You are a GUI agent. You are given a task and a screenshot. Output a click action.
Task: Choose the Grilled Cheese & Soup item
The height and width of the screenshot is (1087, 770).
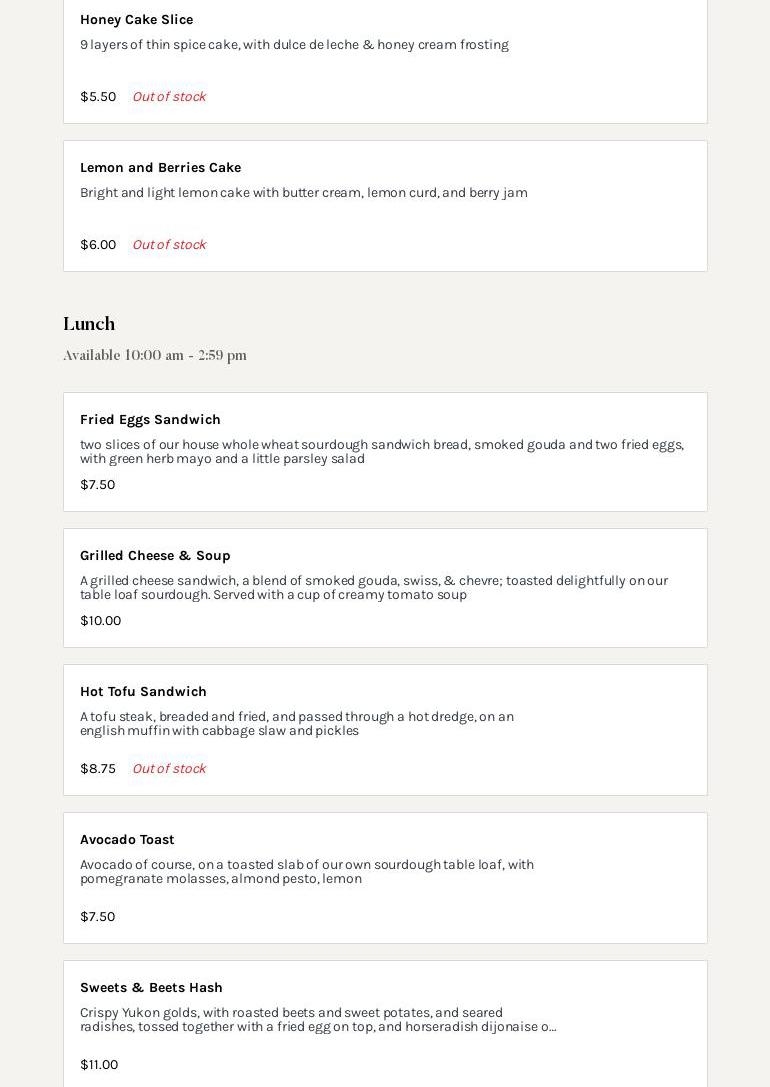pos(155,555)
